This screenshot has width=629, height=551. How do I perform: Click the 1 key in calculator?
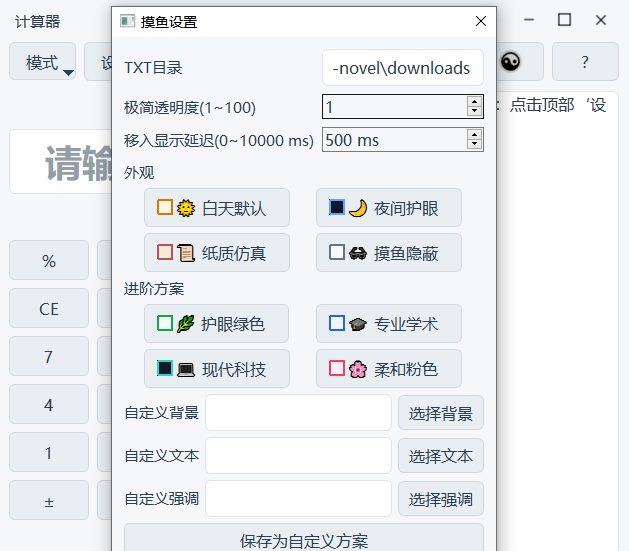49,452
